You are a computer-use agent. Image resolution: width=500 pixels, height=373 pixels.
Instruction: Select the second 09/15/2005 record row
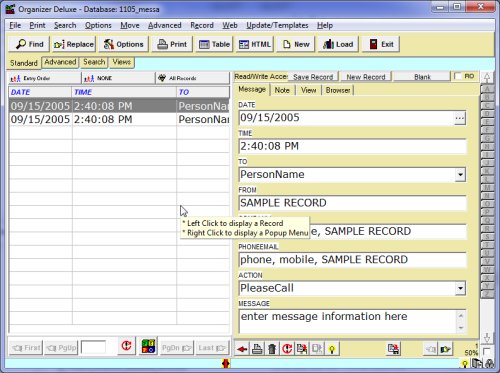(119, 119)
